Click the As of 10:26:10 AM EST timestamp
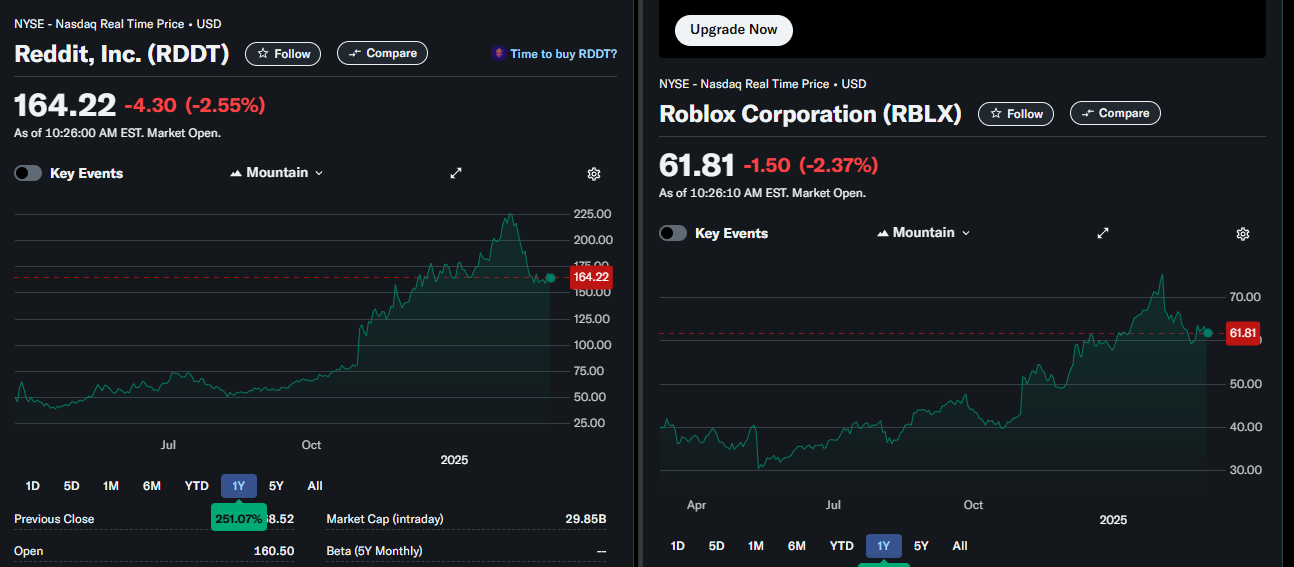The image size is (1294, 567). pyautogui.click(x=762, y=193)
